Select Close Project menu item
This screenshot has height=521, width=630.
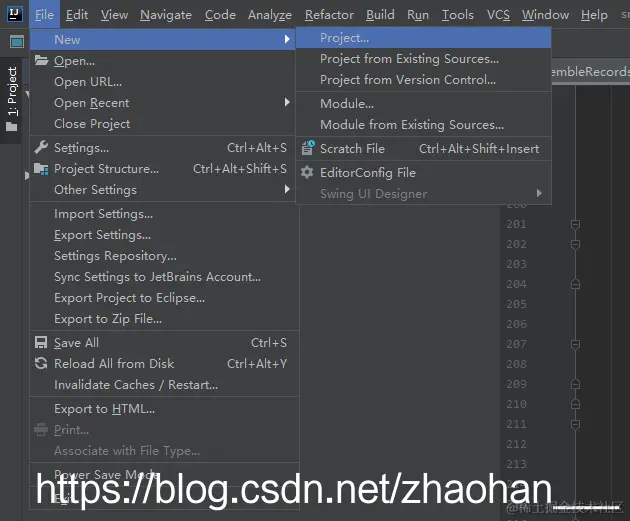pos(163,123)
